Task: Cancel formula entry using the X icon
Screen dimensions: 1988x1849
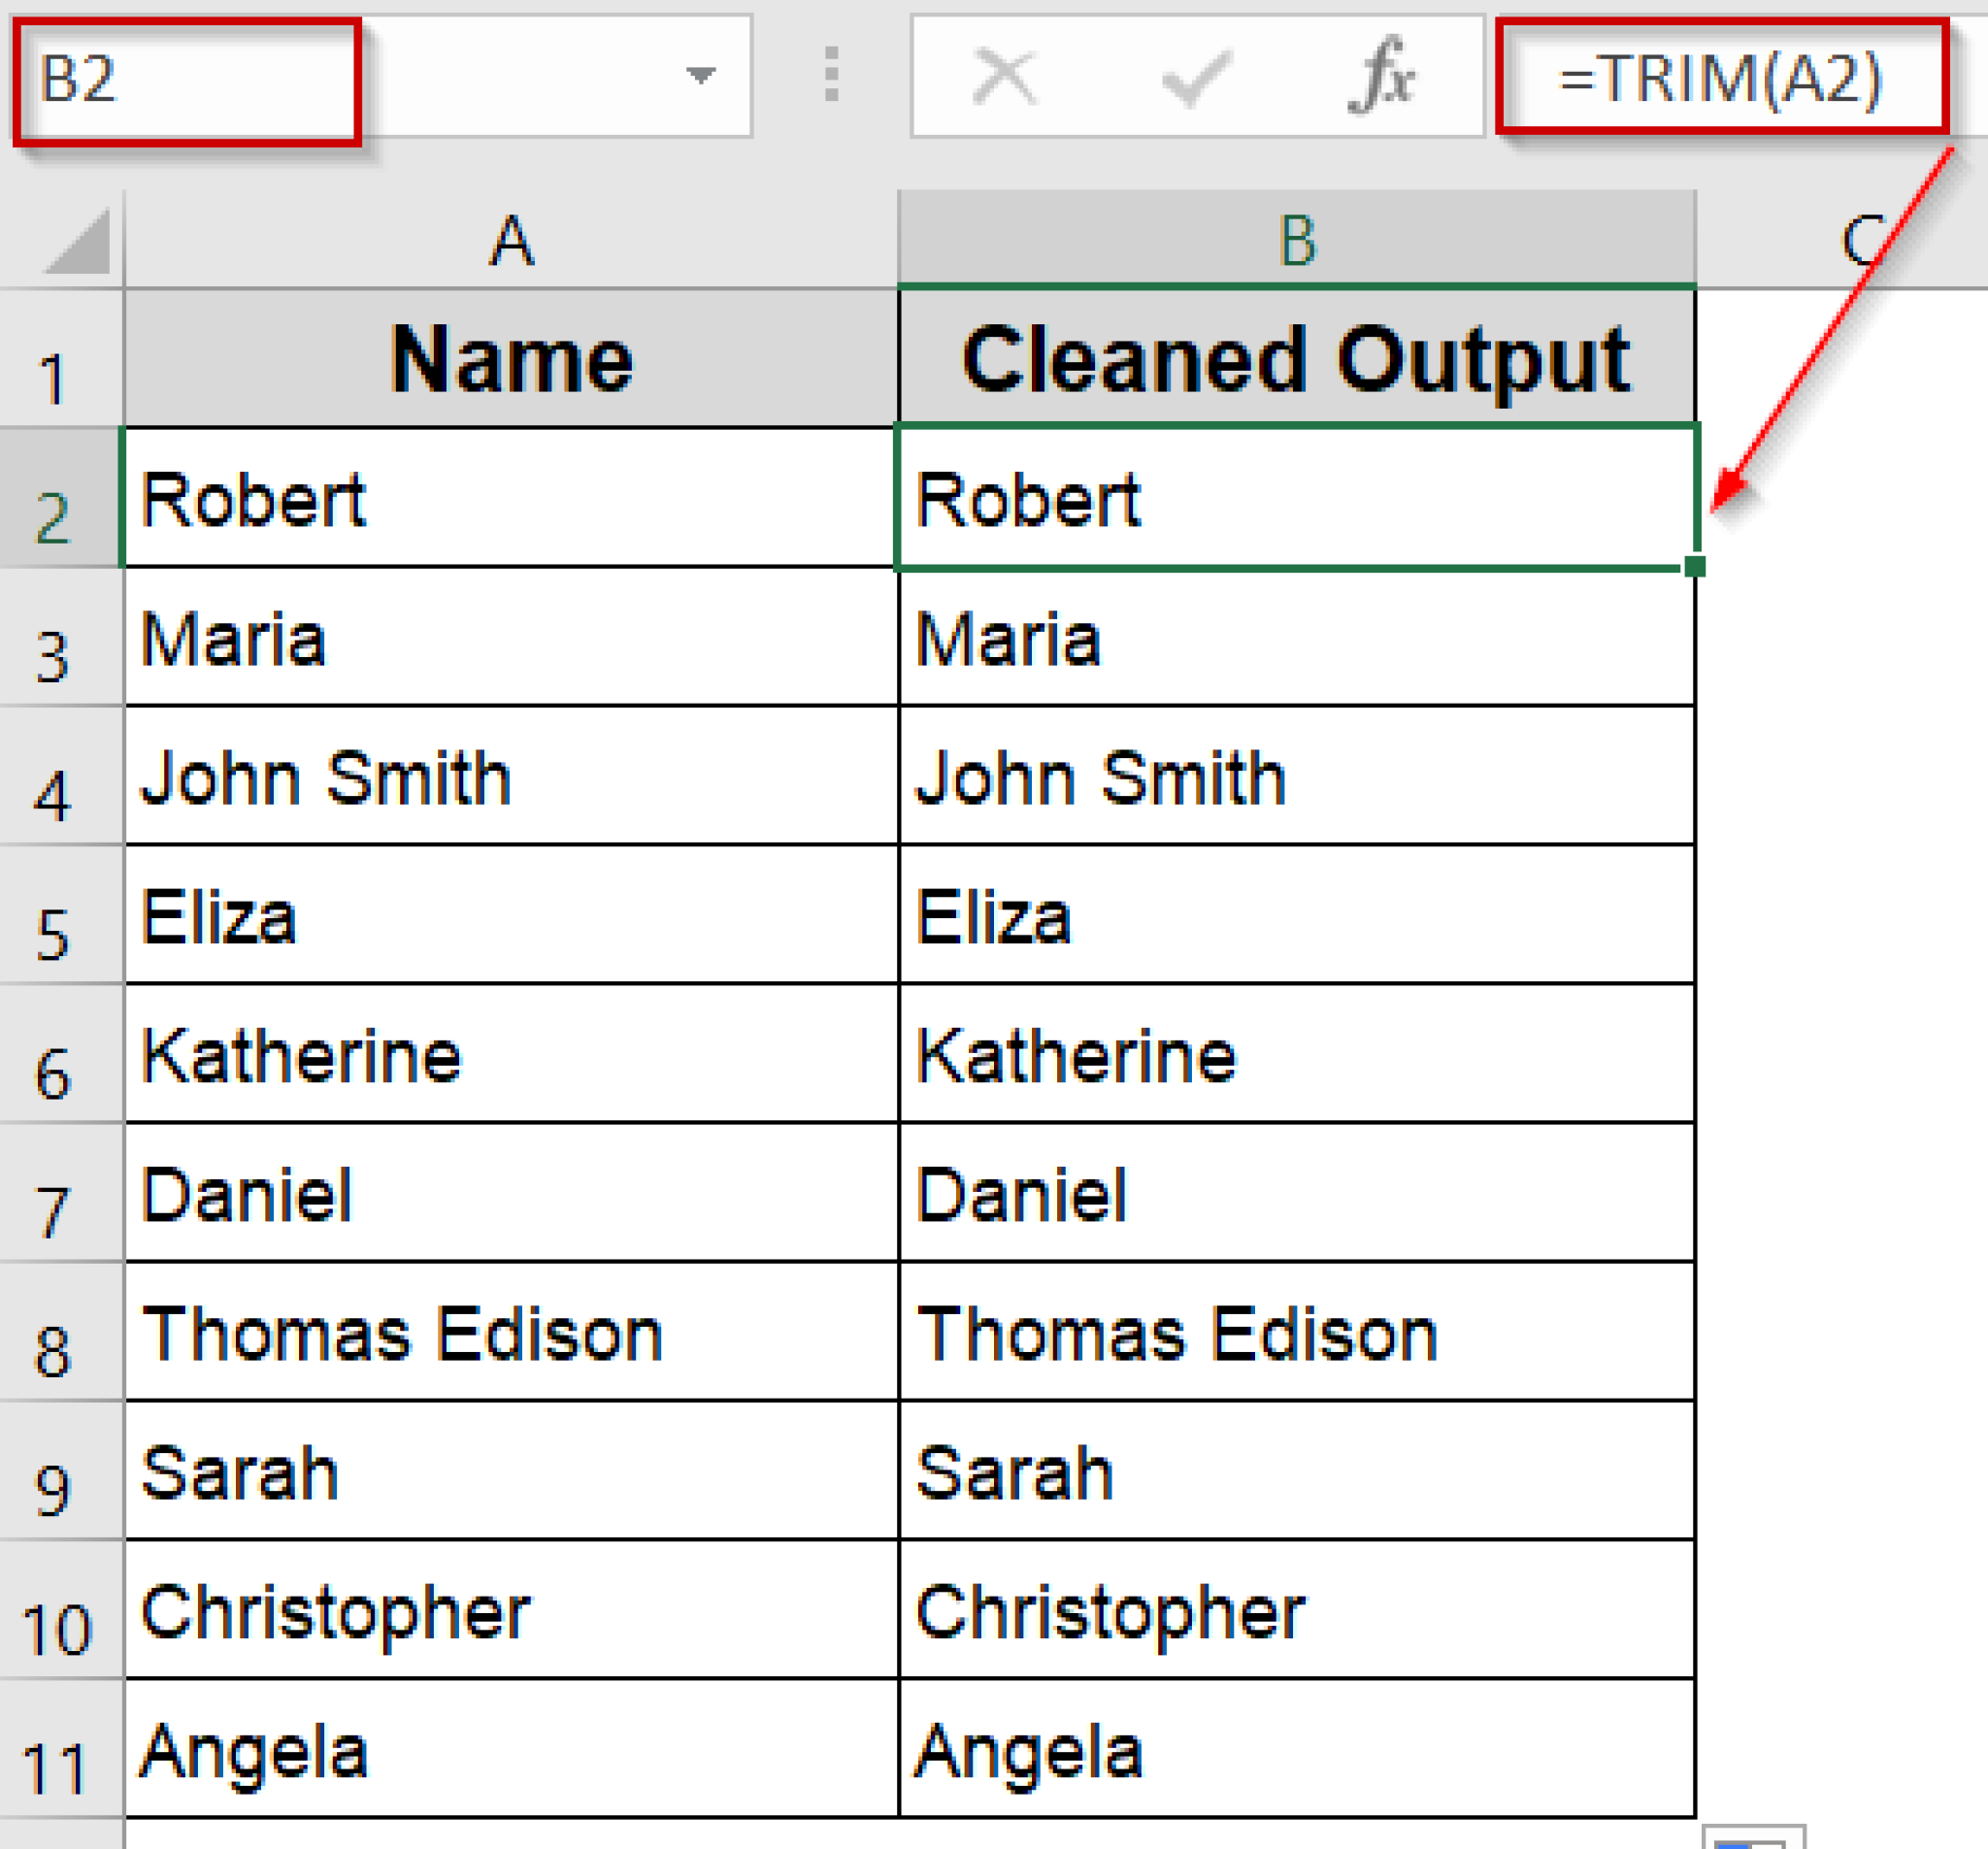Action: [1007, 78]
